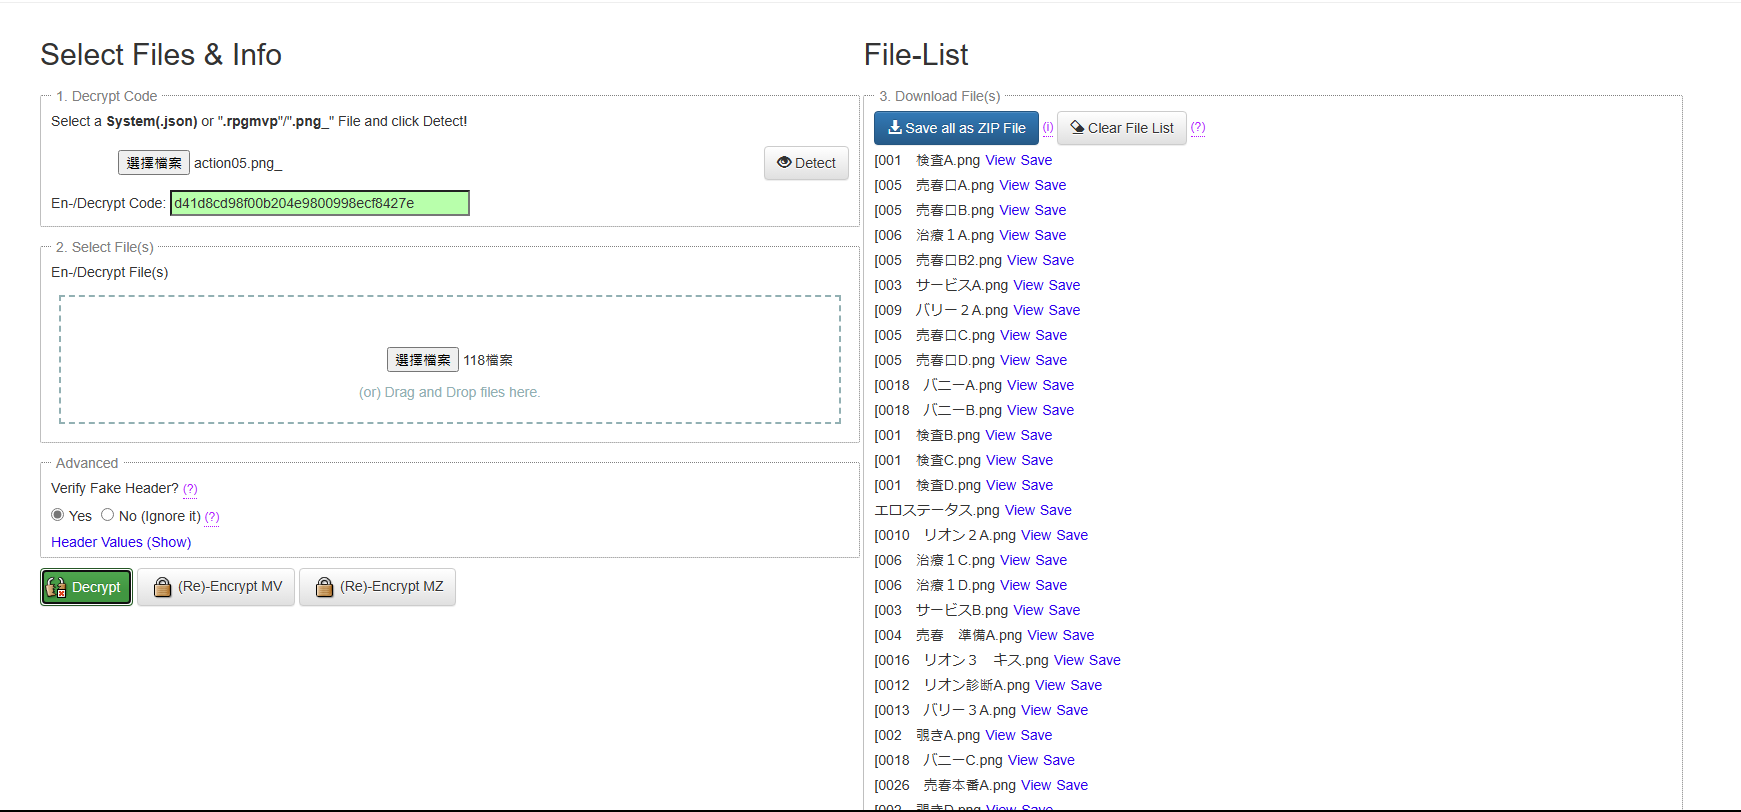Select the No (Ignore it) radio option
This screenshot has height=812, width=1741.
pyautogui.click(x=108, y=515)
